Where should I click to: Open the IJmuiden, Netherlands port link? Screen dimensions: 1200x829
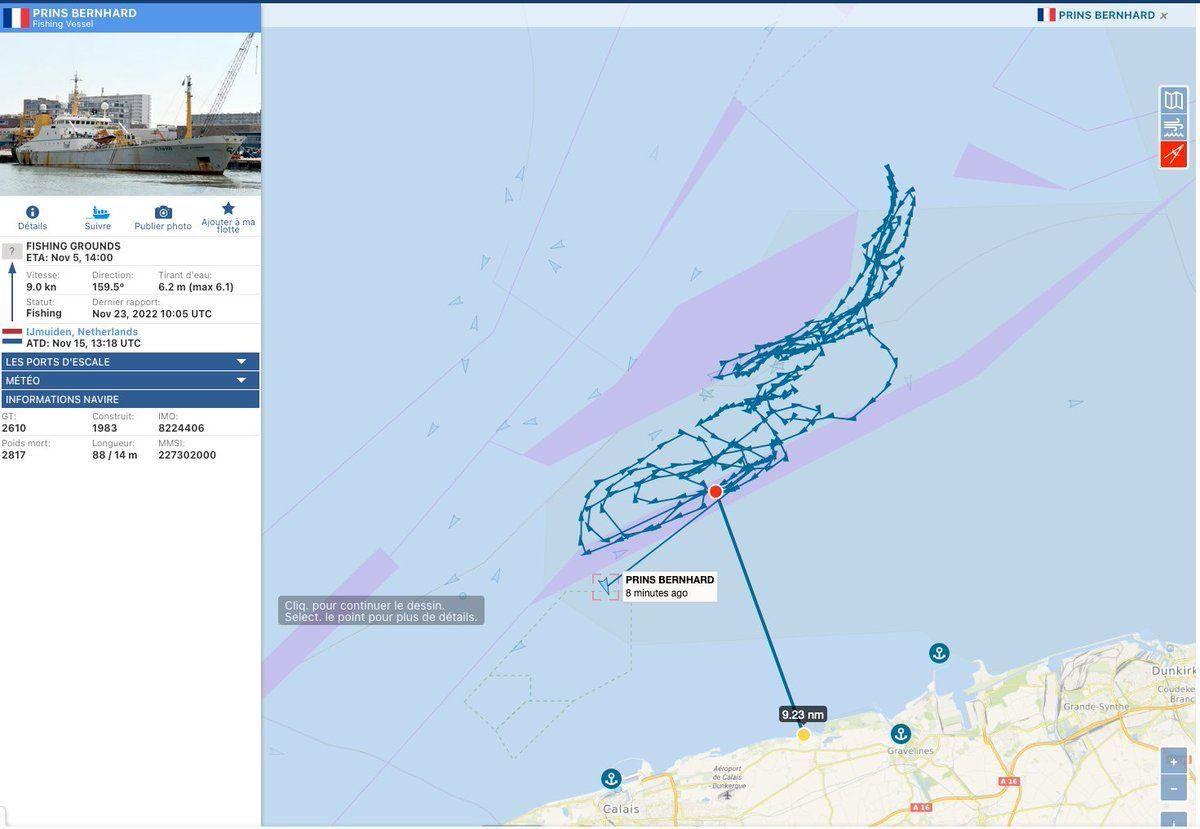pyautogui.click(x=82, y=332)
